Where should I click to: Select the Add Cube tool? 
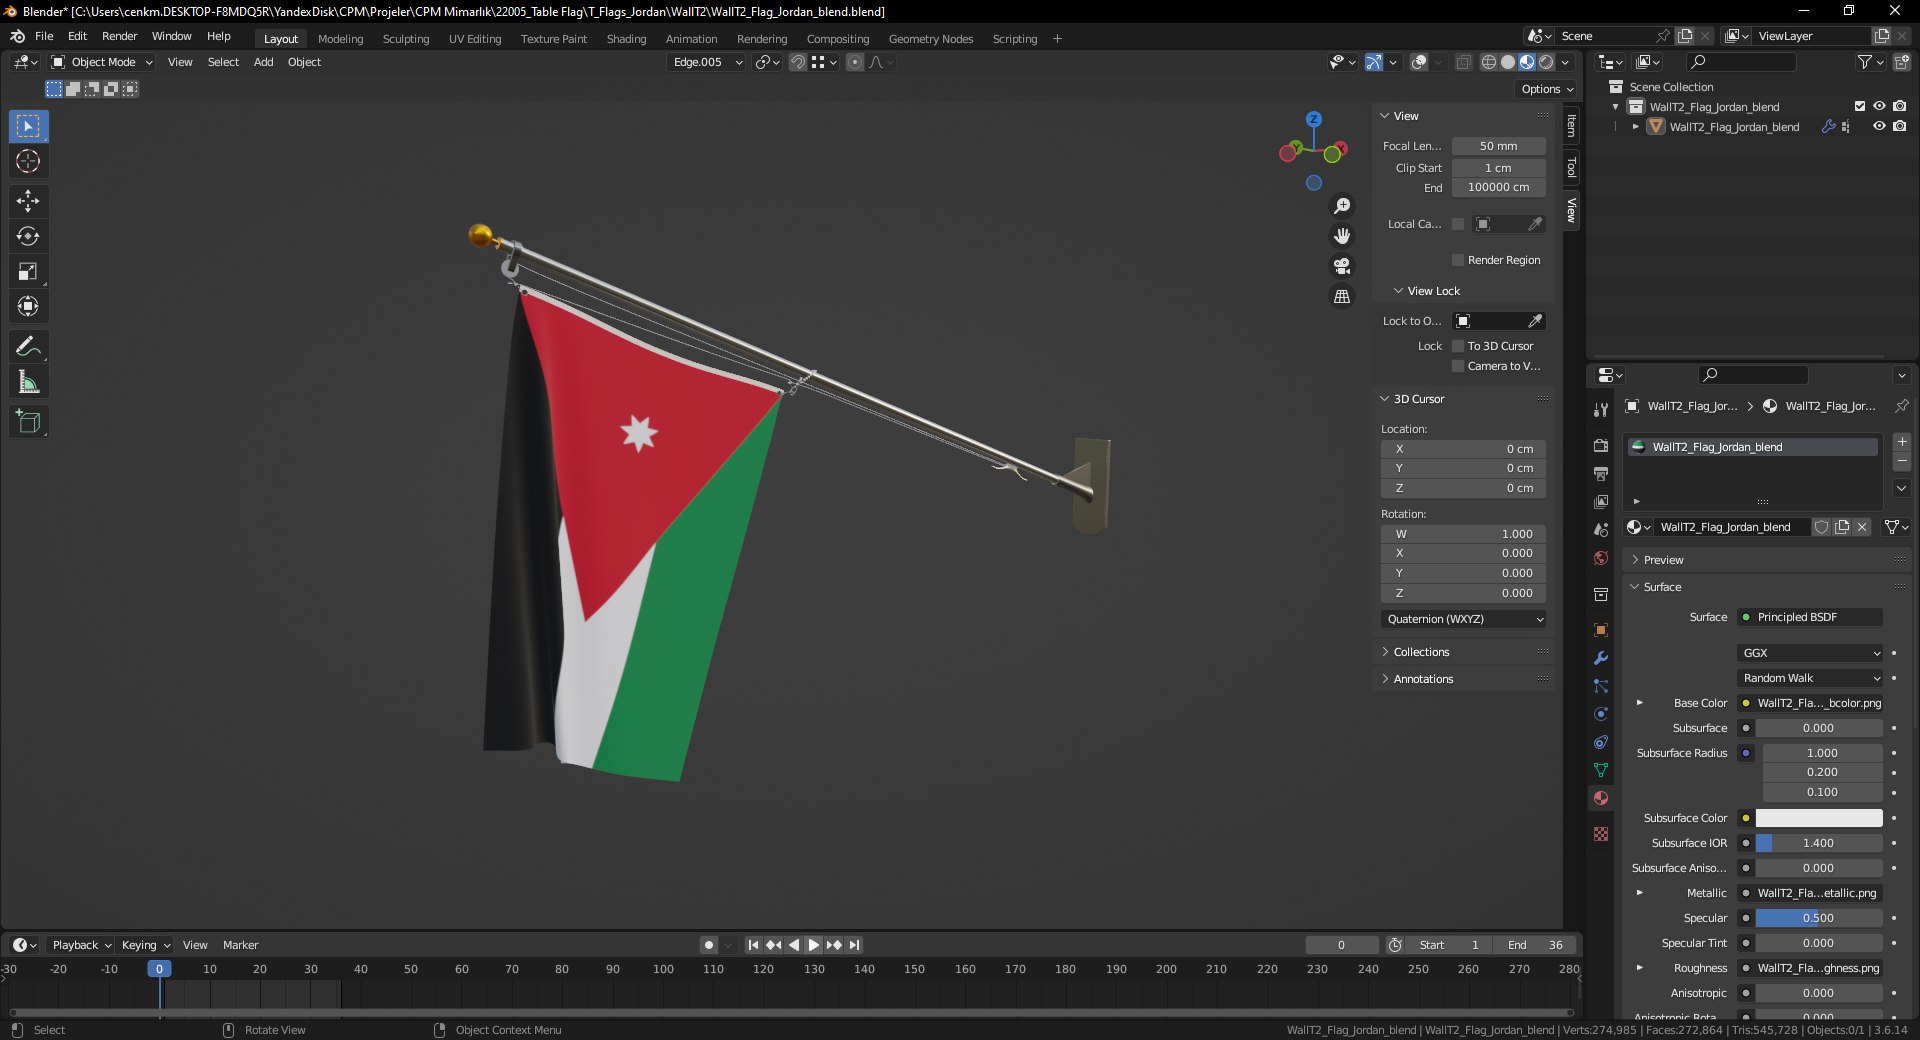click(28, 422)
